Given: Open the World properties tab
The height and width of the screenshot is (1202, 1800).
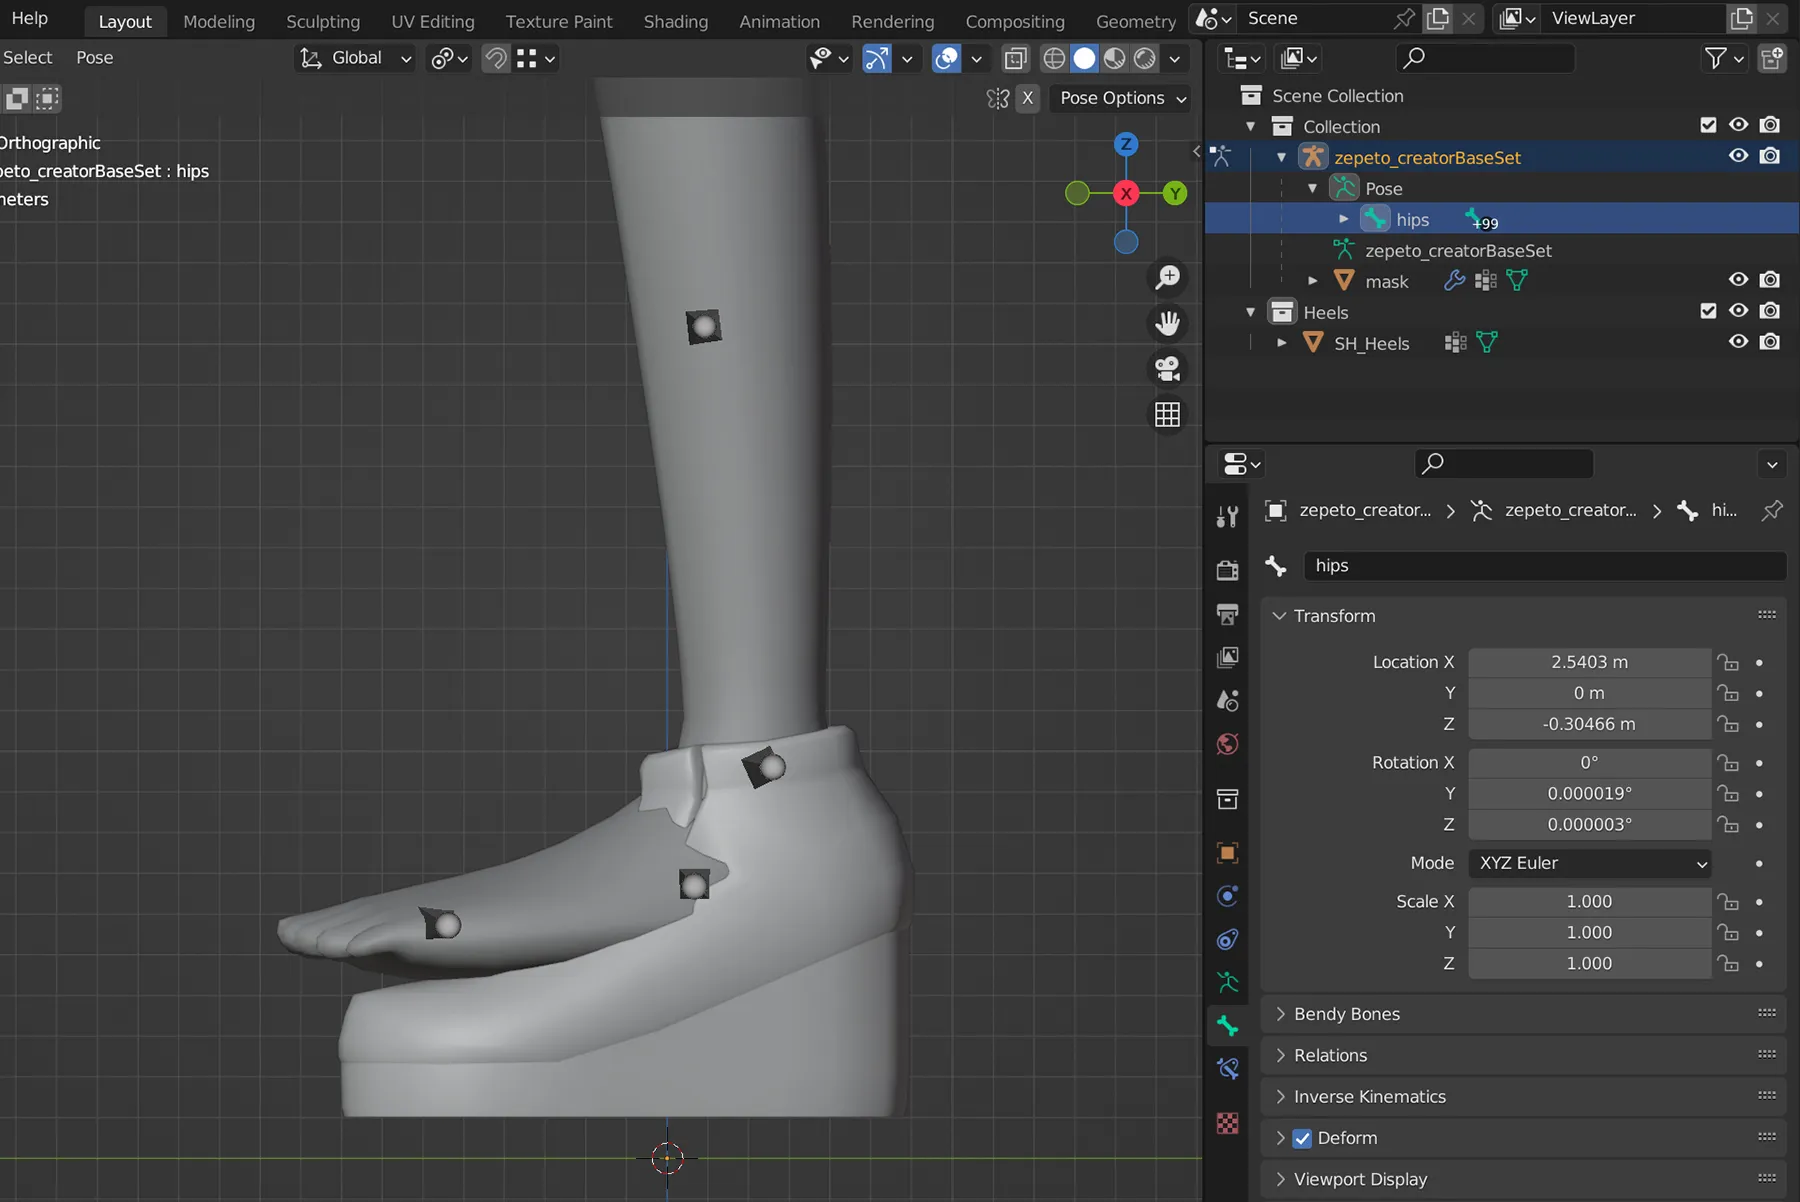Looking at the screenshot, I should (1227, 744).
